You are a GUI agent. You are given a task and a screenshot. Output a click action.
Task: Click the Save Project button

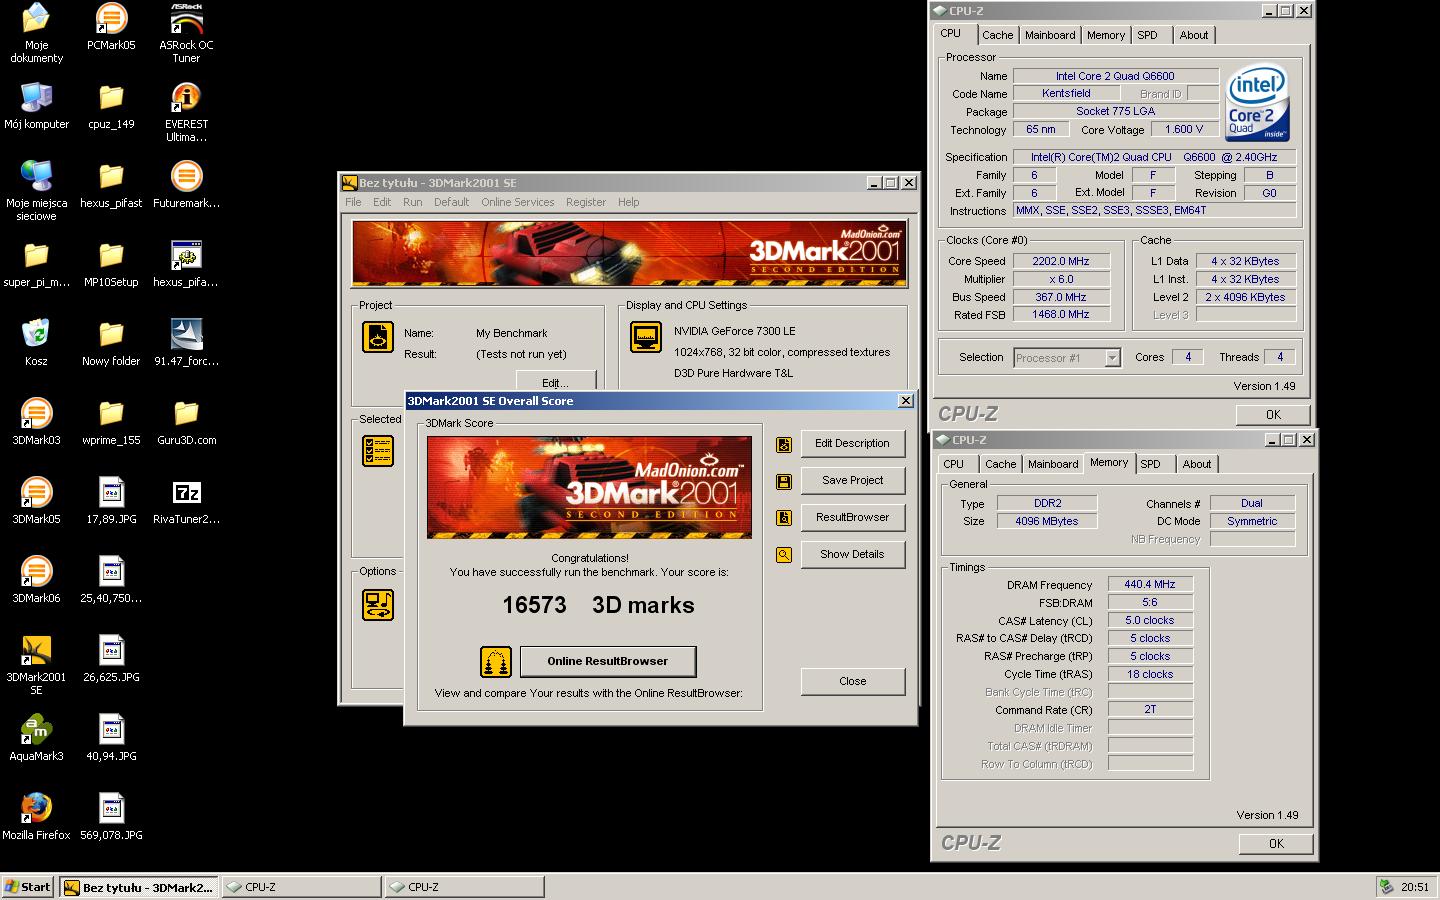[852, 480]
